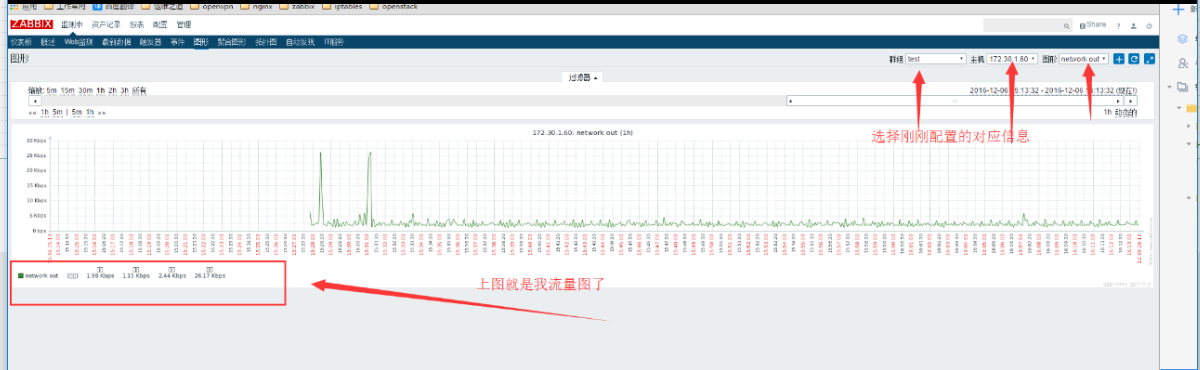Click the plus icon in right sidebar
This screenshot has height=370, width=1200.
click(1178, 9)
